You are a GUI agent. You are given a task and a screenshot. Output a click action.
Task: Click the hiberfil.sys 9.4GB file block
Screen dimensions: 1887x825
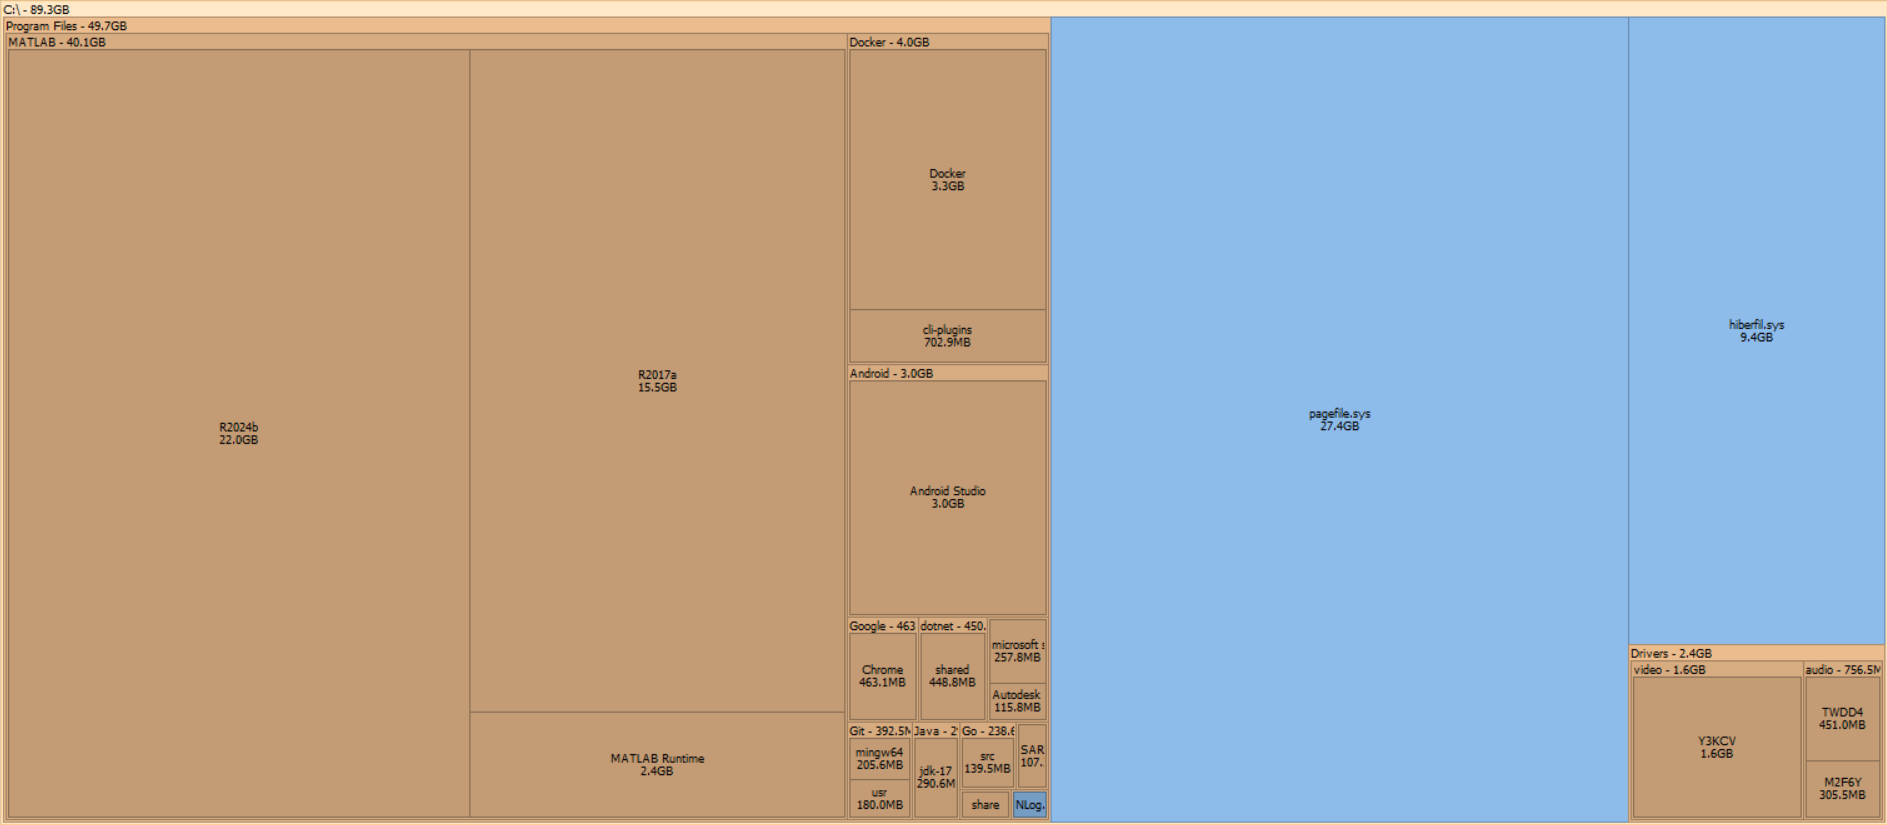(x=1756, y=331)
